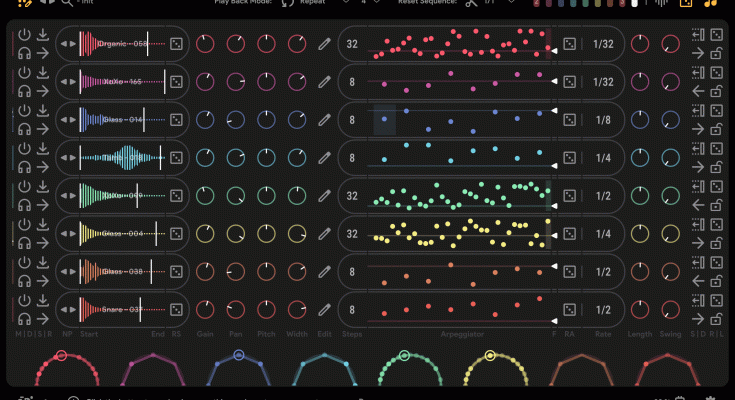Randomize the arpeggiator on the first row
Image resolution: width=735 pixels, height=400 pixels.
click(569, 44)
